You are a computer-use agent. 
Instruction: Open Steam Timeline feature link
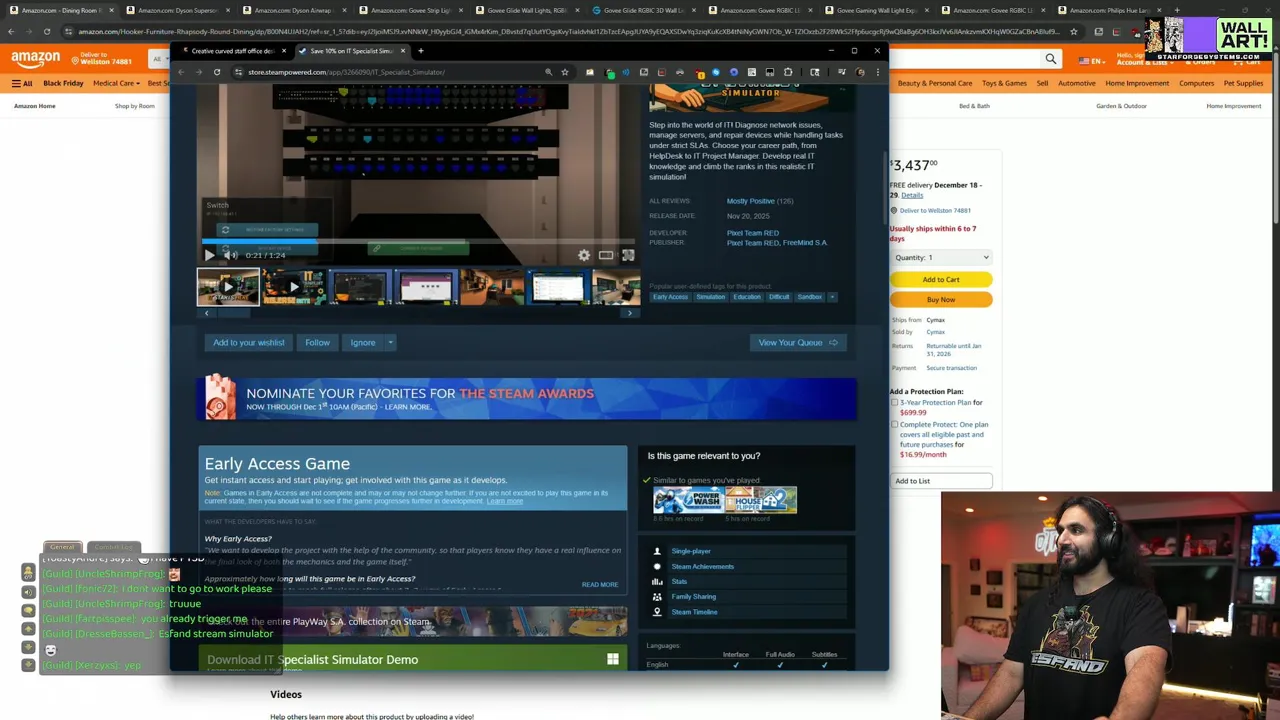(694, 611)
